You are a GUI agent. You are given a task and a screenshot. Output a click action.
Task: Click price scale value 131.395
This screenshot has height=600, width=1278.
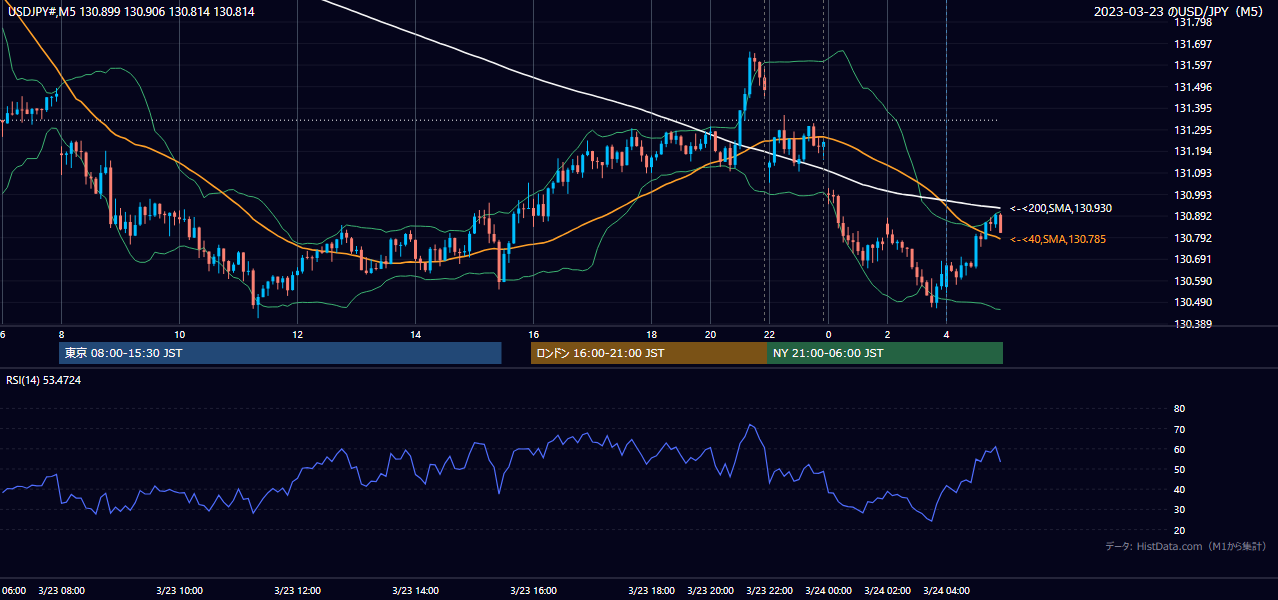tap(1193, 108)
